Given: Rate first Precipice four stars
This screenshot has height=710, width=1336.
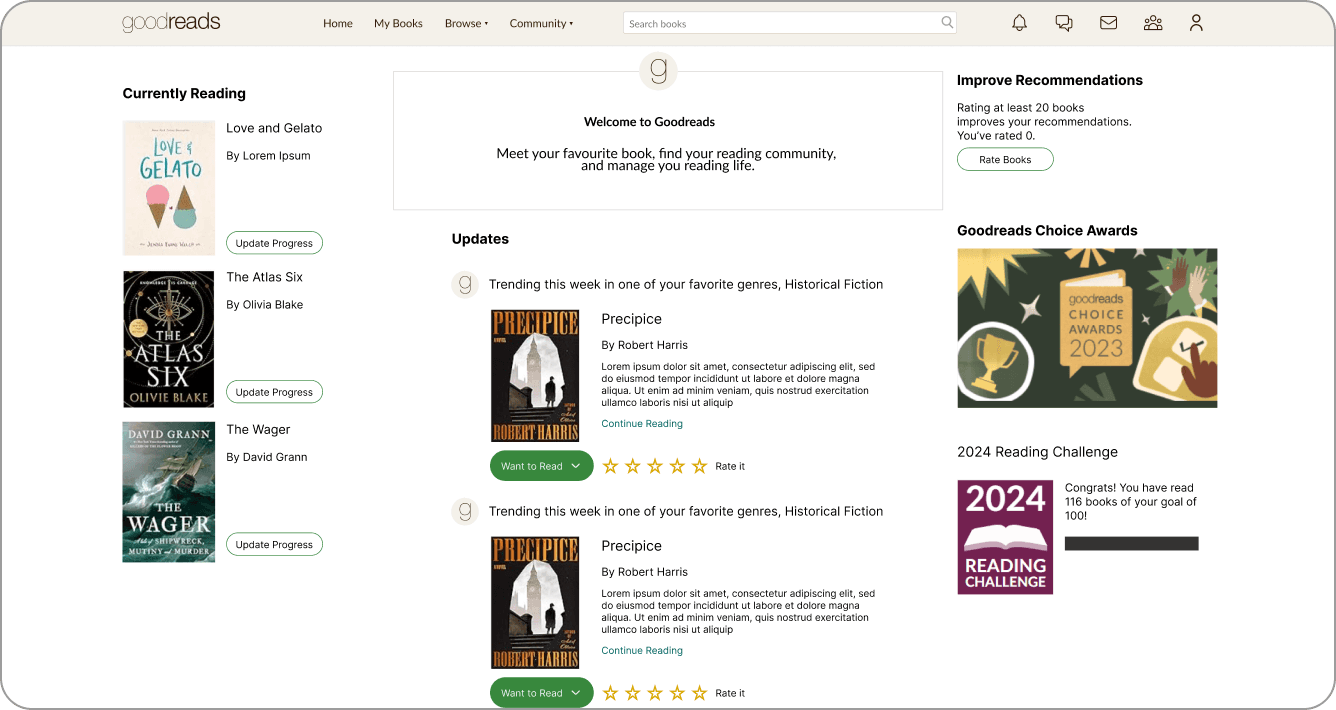Looking at the screenshot, I should pos(677,466).
